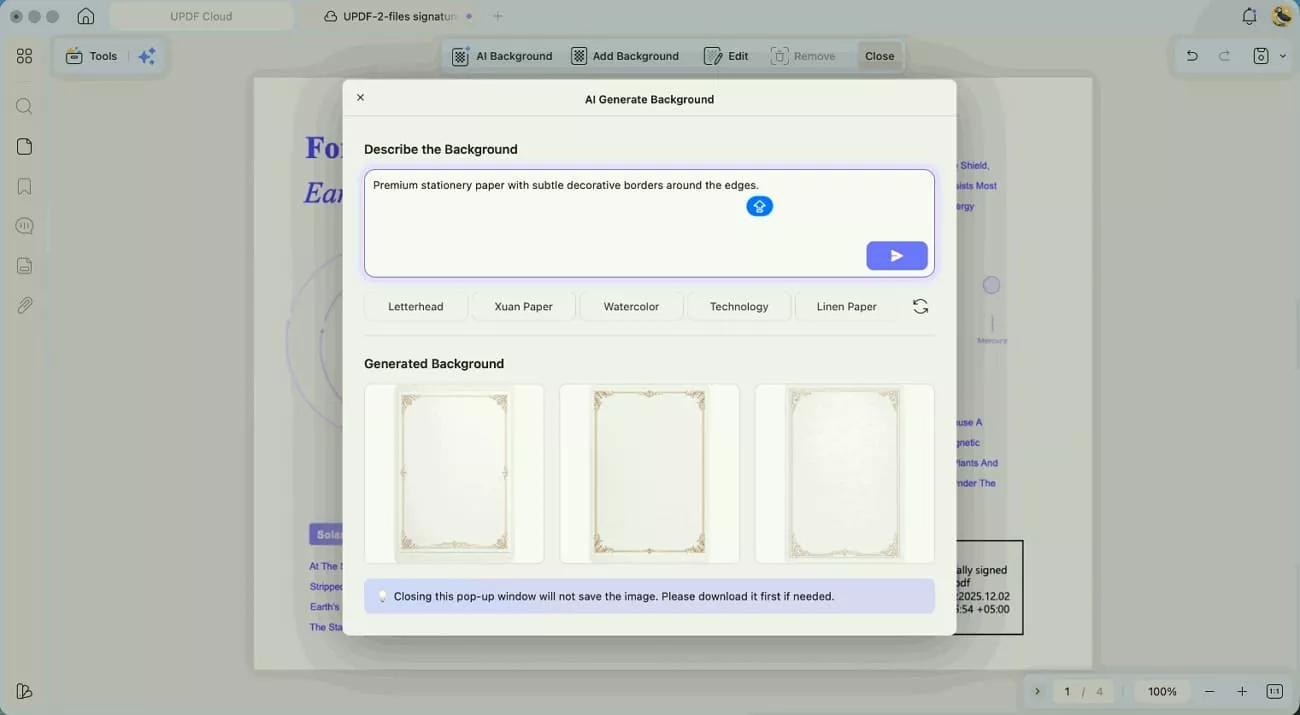Viewport: 1300px width, 715px height.
Task: Select the middle generated background thumbnail
Action: tap(649, 473)
